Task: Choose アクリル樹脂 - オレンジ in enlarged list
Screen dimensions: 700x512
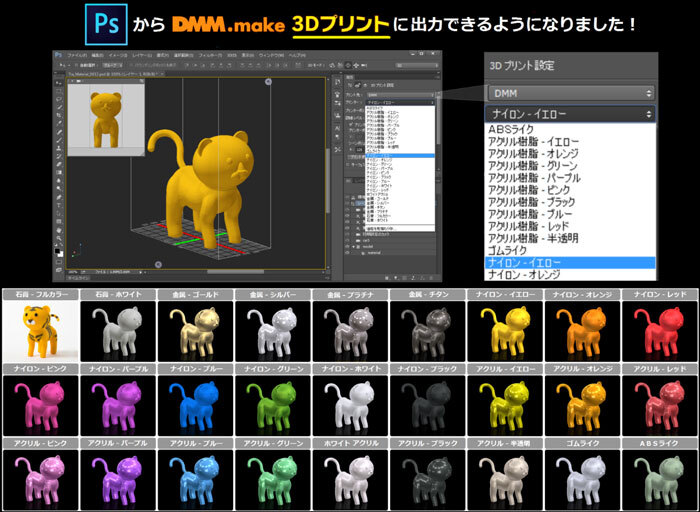Action: [x=570, y=154]
